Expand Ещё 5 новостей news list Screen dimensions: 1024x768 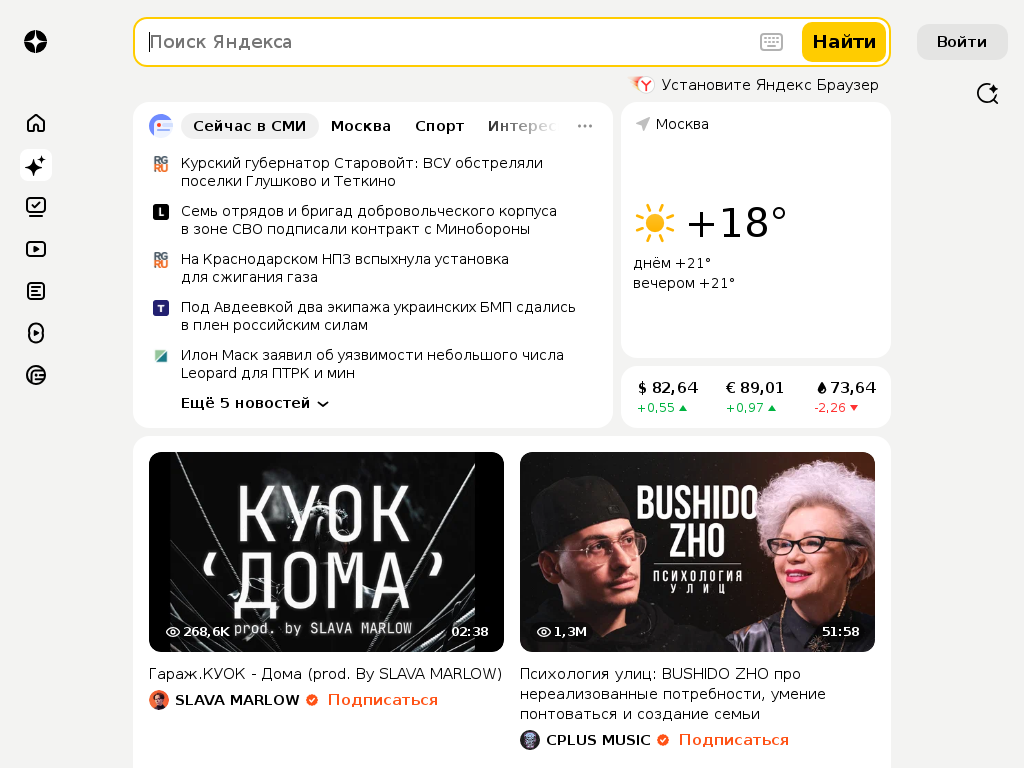click(255, 403)
